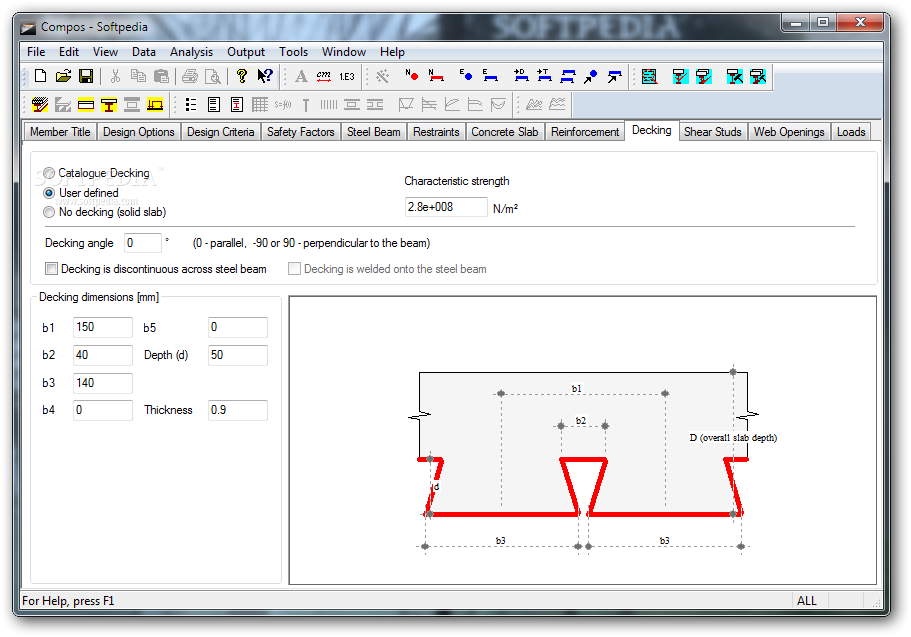The width and height of the screenshot is (911, 637).
Task: Open the Data menu
Action: pyautogui.click(x=144, y=52)
